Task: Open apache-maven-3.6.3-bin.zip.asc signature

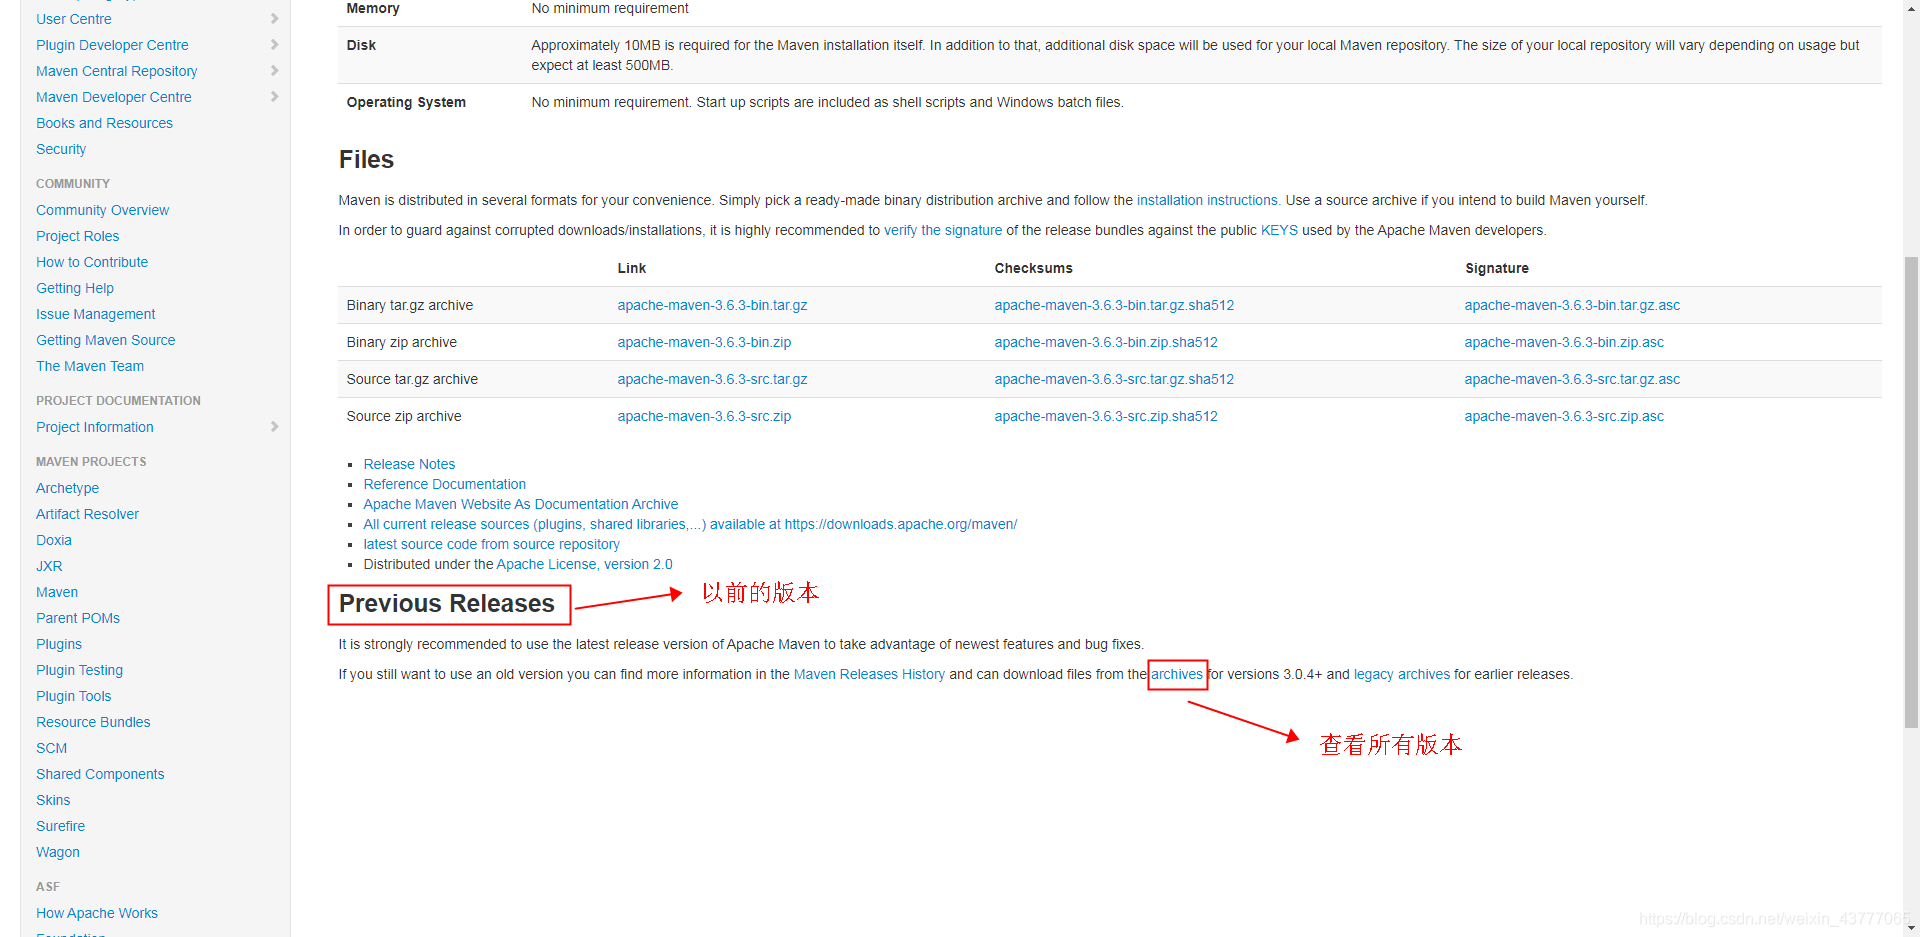Action: [x=1564, y=342]
